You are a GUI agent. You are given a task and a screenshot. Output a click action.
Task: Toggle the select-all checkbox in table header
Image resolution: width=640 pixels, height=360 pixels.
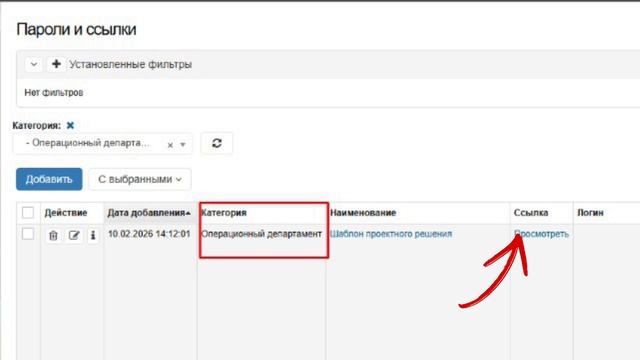pos(28,213)
